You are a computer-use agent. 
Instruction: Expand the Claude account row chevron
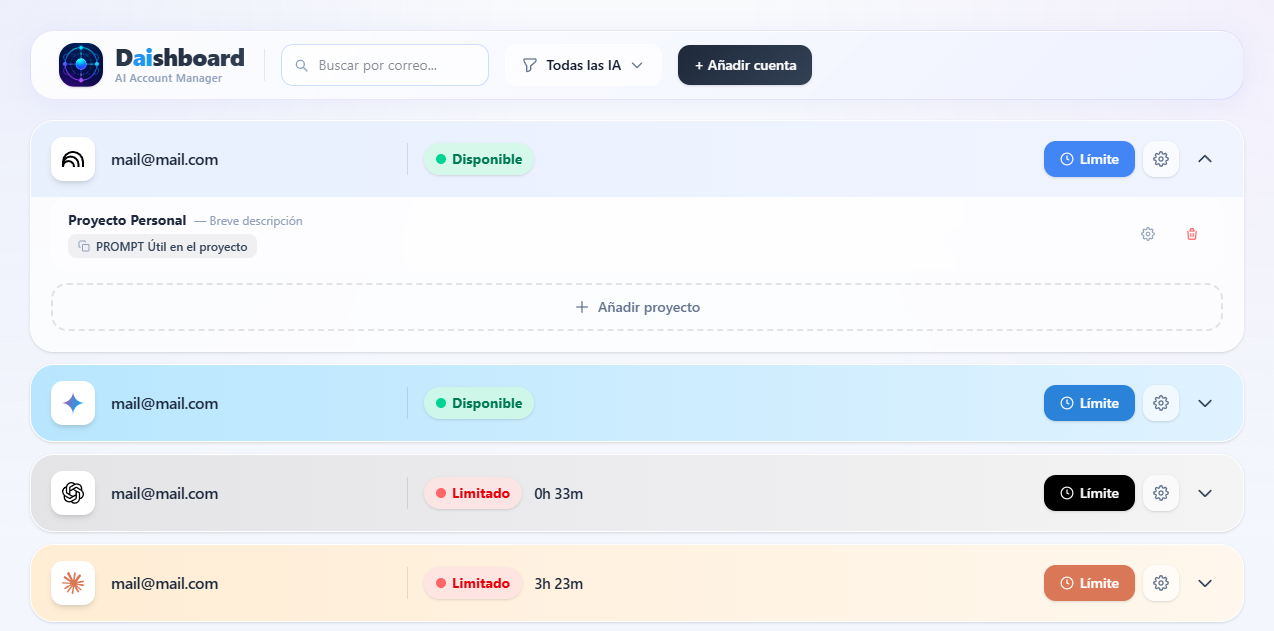[1205, 583]
